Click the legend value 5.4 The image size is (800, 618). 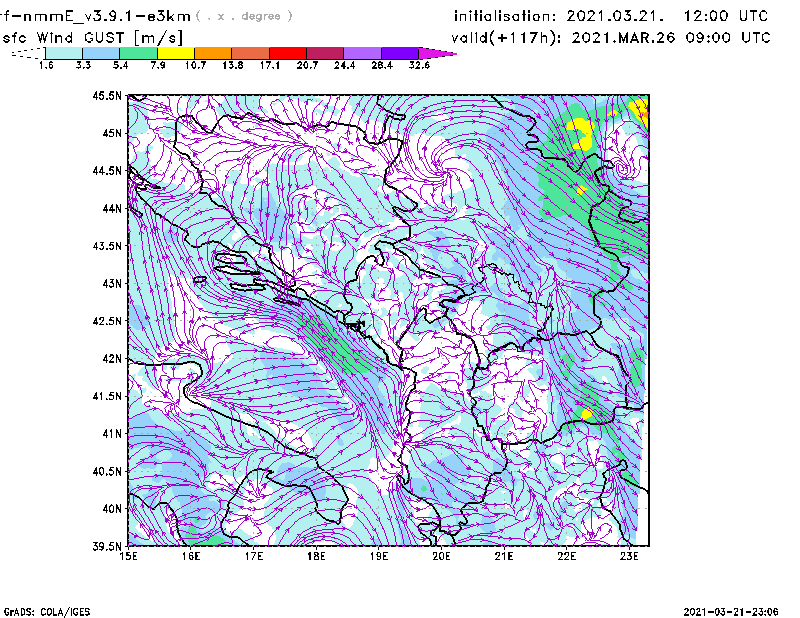coord(120,65)
